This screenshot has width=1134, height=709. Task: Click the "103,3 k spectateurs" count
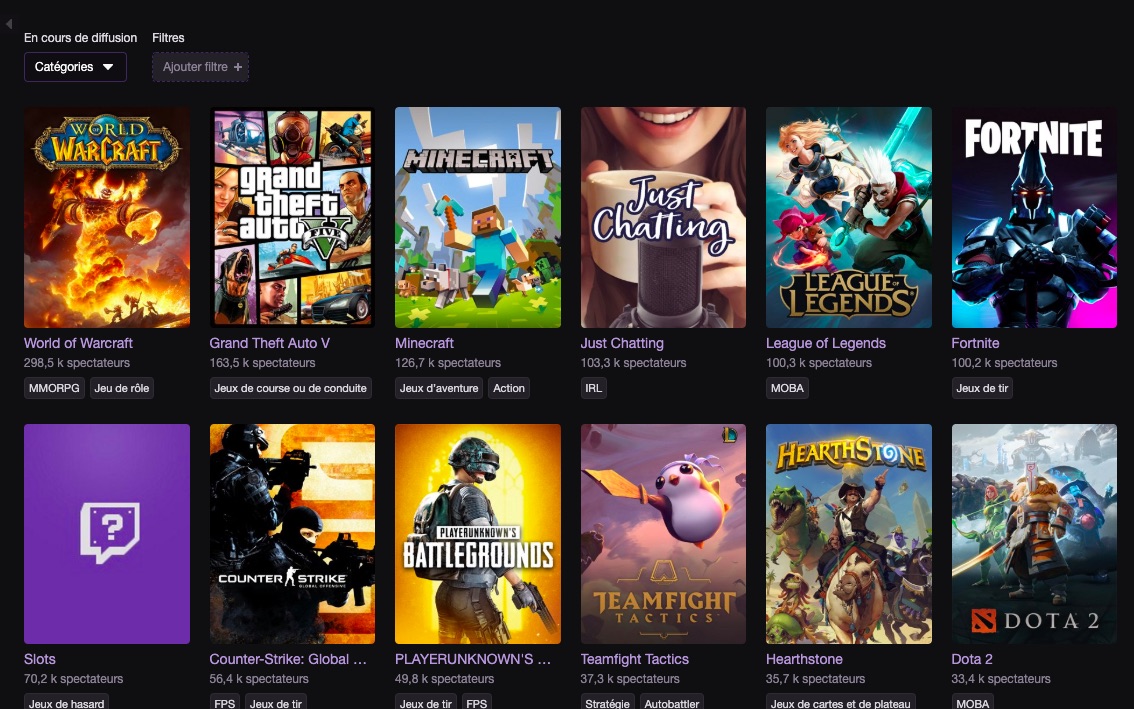(634, 362)
